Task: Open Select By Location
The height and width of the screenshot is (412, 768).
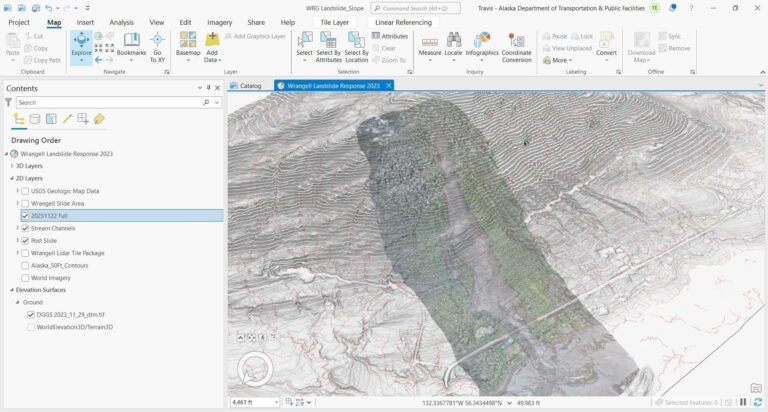Action: (356, 48)
